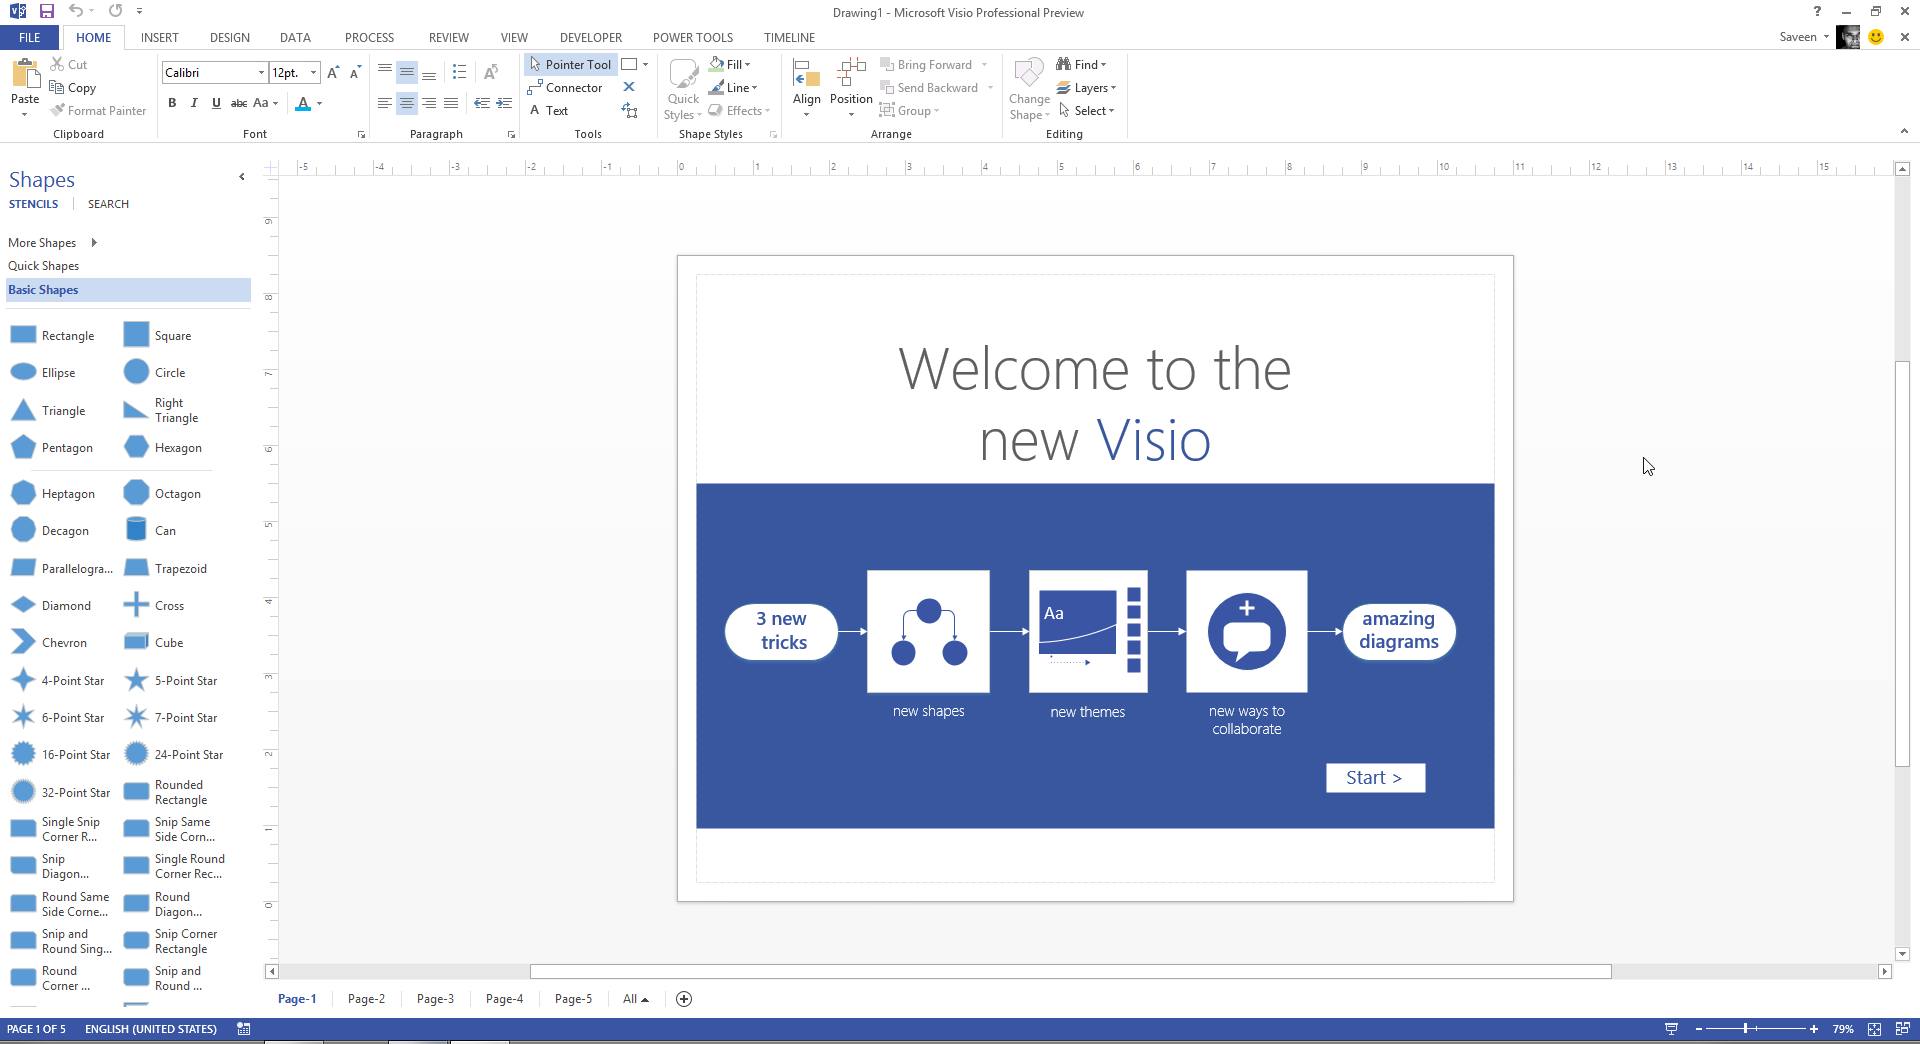Viewport: 1920px width, 1044px height.
Task: Toggle Strikethrough formatting
Action: 238,103
